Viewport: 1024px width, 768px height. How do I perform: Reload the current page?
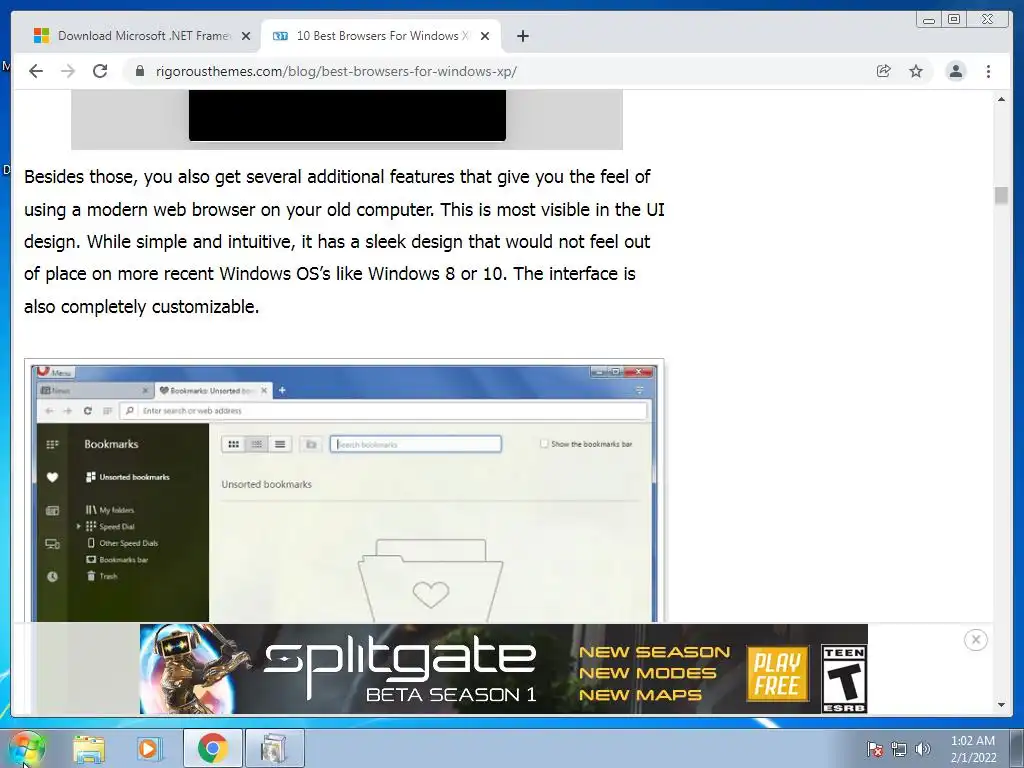(x=100, y=71)
